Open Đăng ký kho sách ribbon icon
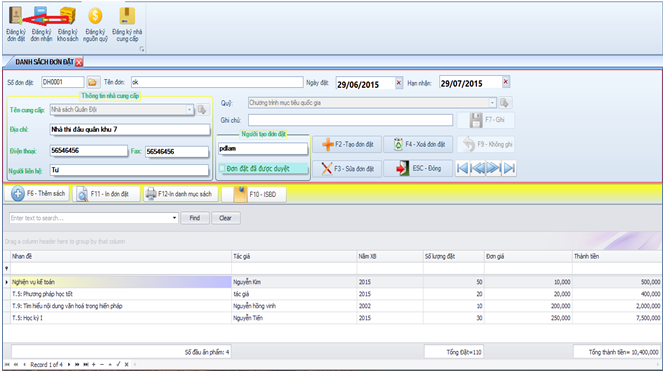This screenshot has height=372, width=663. click(x=68, y=24)
